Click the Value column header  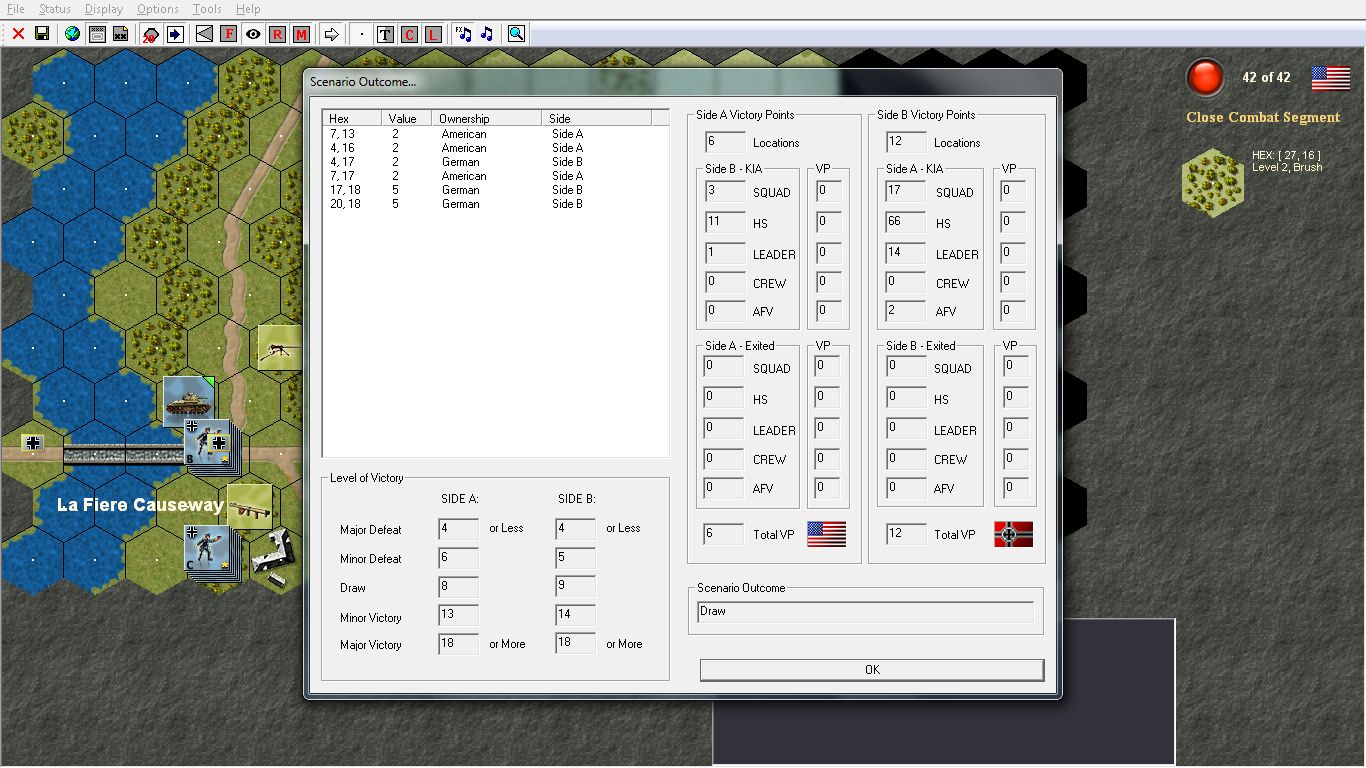tap(407, 118)
